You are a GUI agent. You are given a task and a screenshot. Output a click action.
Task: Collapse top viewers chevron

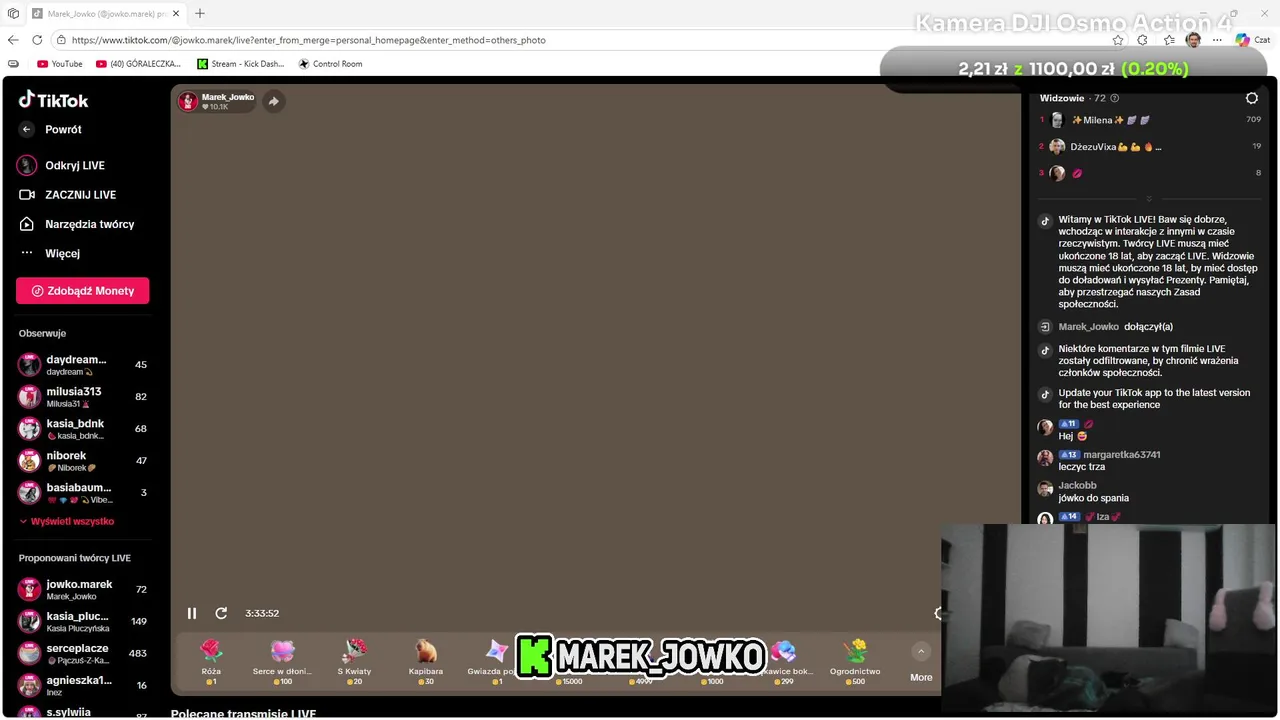[1149, 199]
